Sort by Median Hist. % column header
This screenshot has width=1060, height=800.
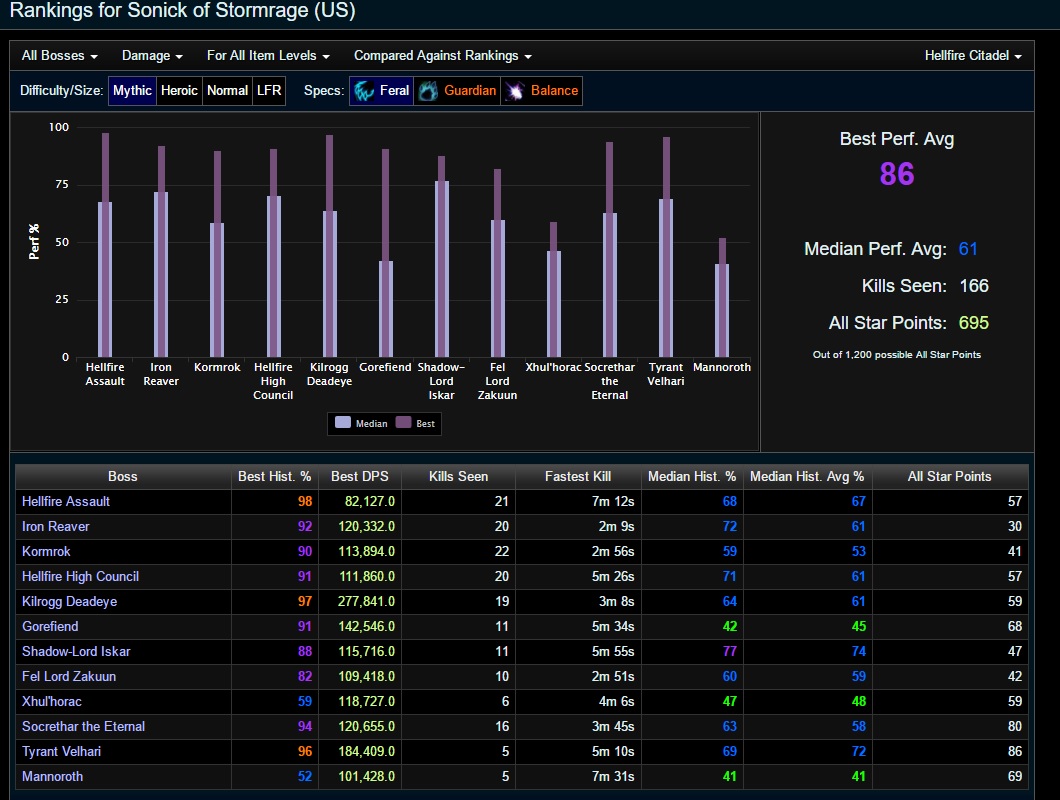pos(692,476)
